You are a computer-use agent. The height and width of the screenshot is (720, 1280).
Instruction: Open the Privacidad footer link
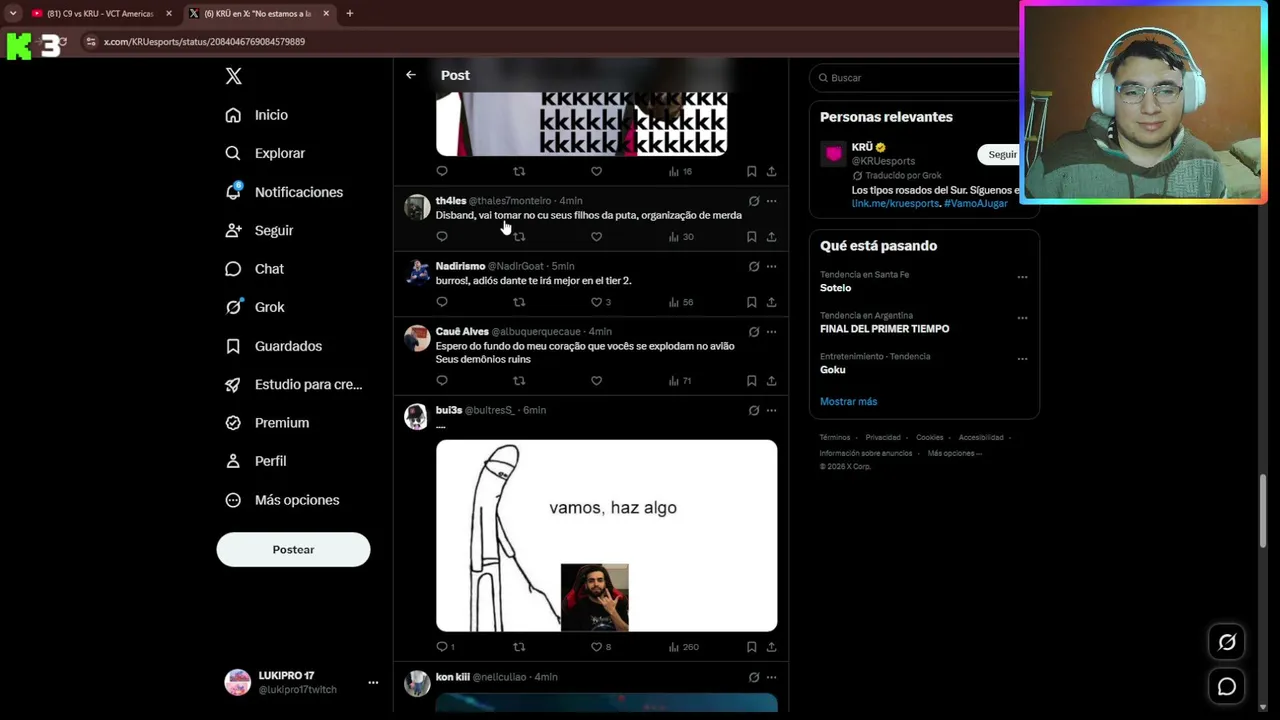(883, 437)
